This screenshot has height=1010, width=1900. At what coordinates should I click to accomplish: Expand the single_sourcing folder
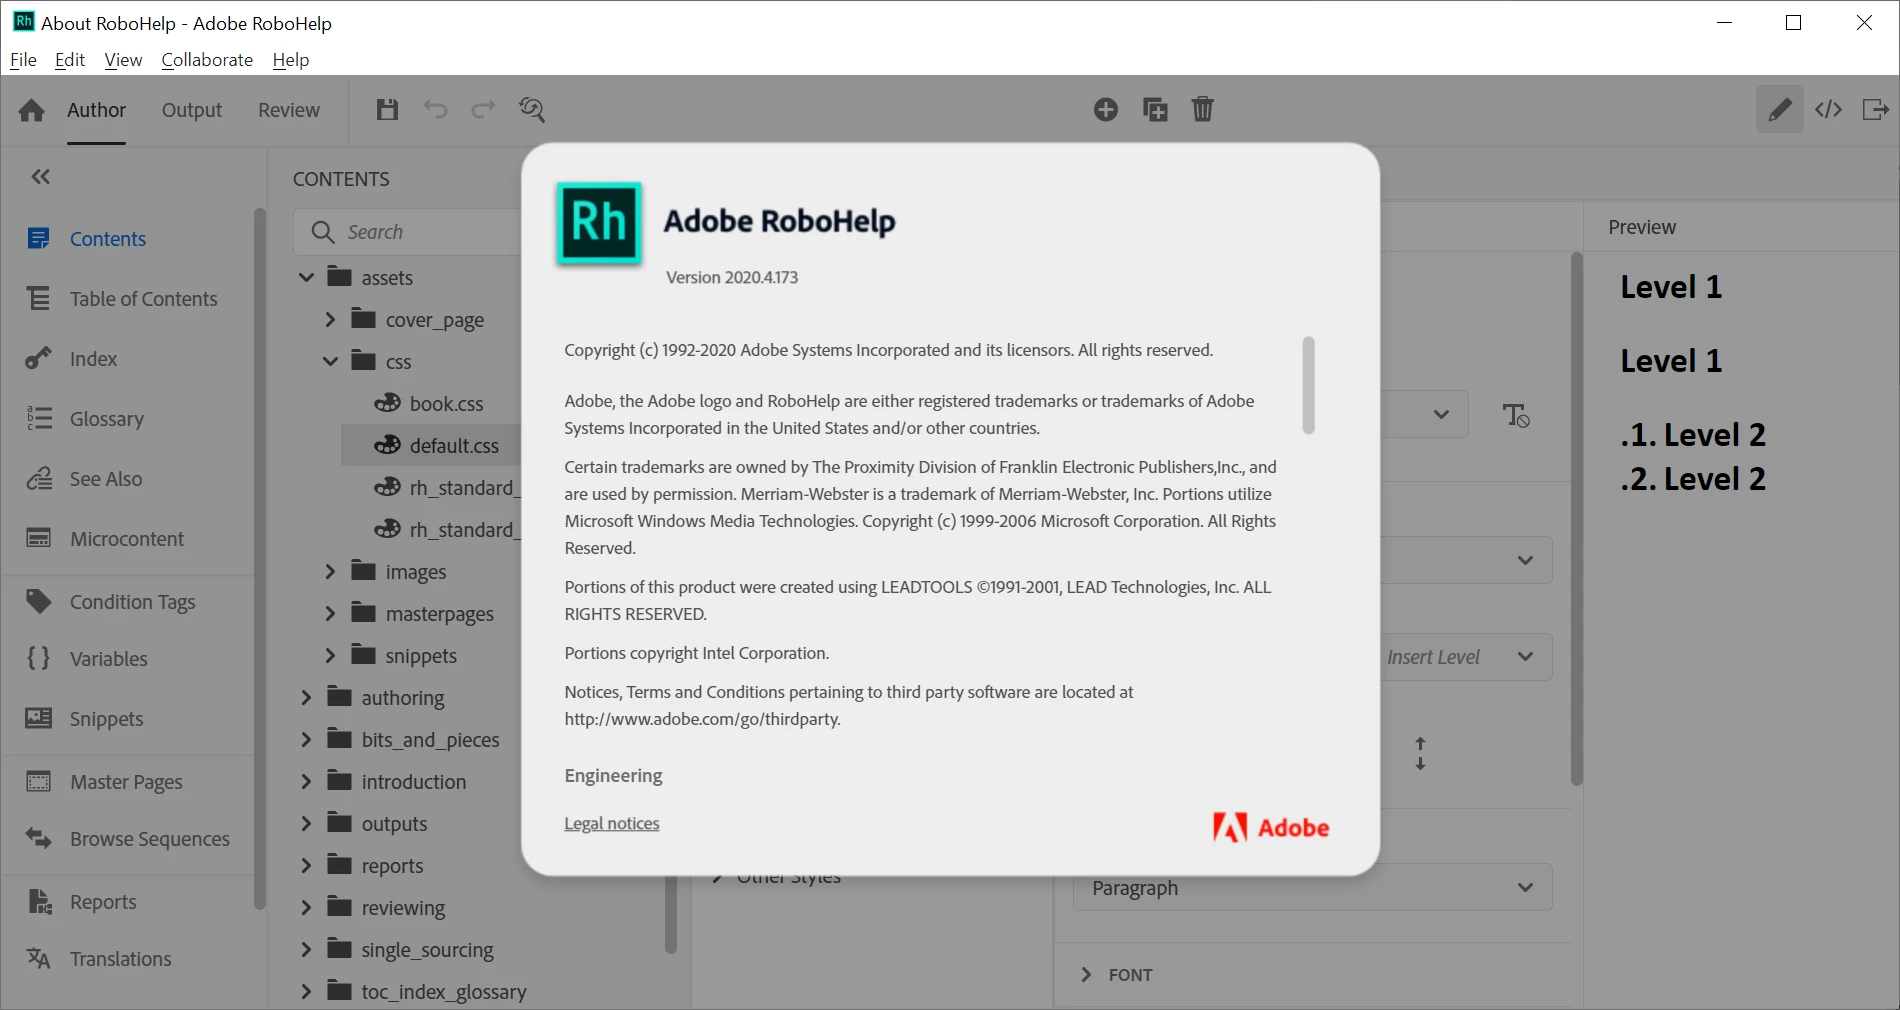click(x=306, y=949)
